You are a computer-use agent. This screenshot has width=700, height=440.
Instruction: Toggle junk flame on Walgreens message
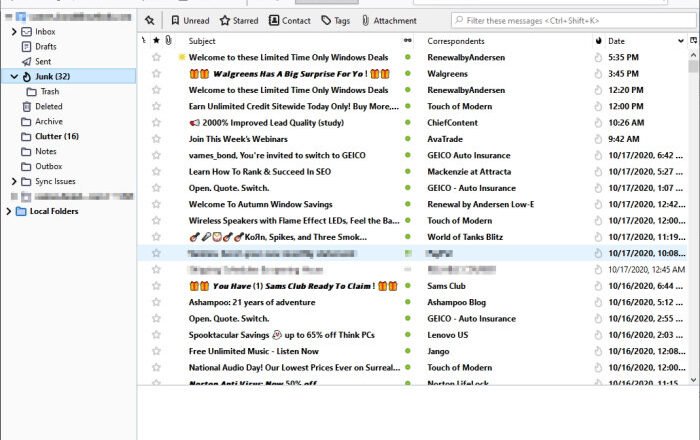point(598,74)
